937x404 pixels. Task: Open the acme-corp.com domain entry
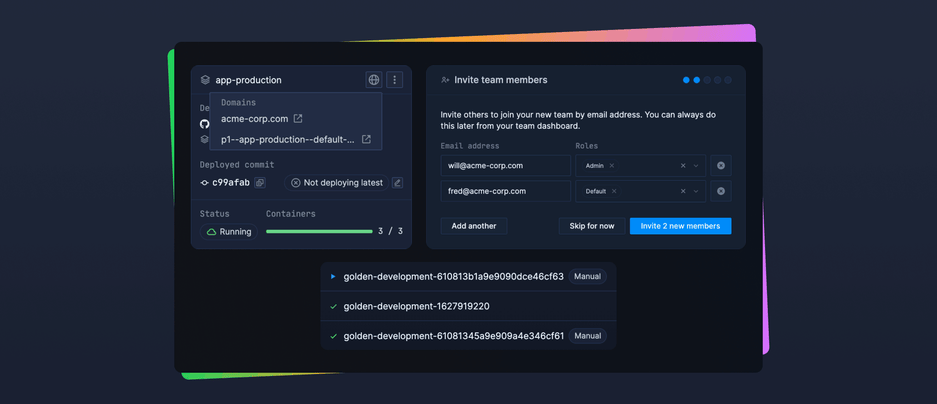(x=262, y=118)
